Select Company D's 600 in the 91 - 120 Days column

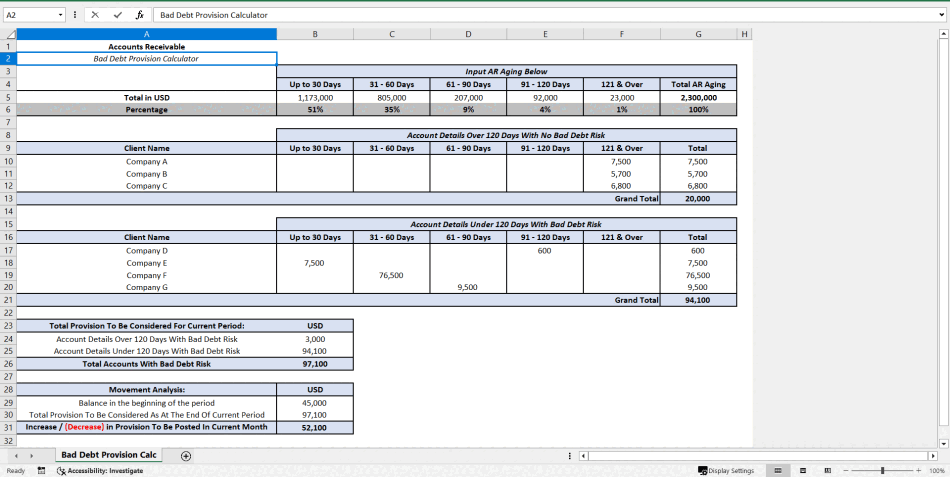point(545,250)
